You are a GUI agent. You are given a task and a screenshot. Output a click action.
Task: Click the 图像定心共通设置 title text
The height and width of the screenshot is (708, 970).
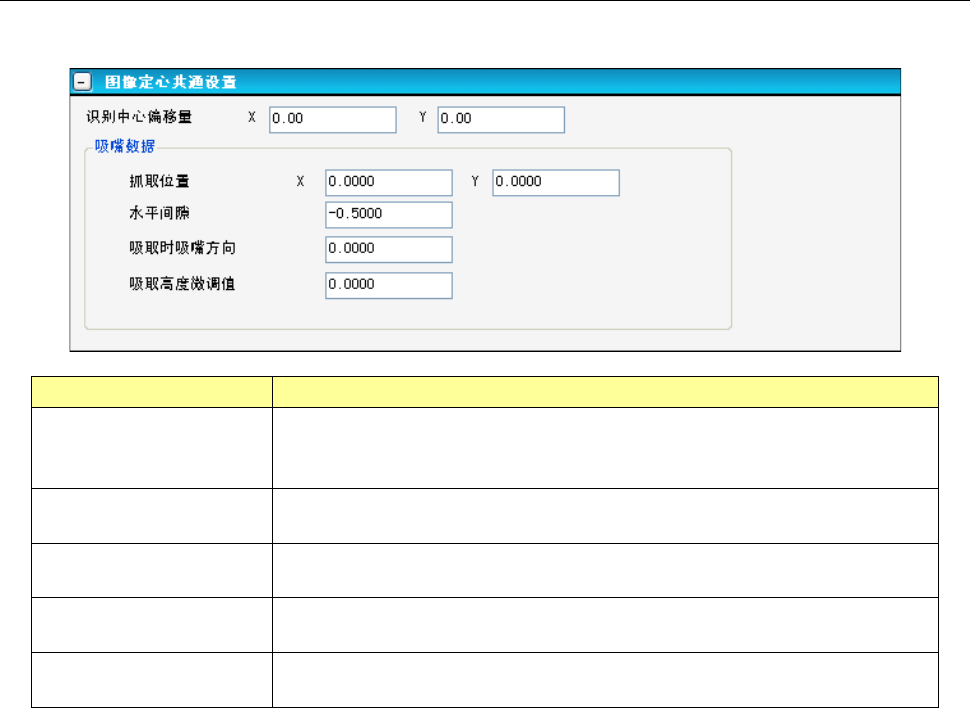170,82
